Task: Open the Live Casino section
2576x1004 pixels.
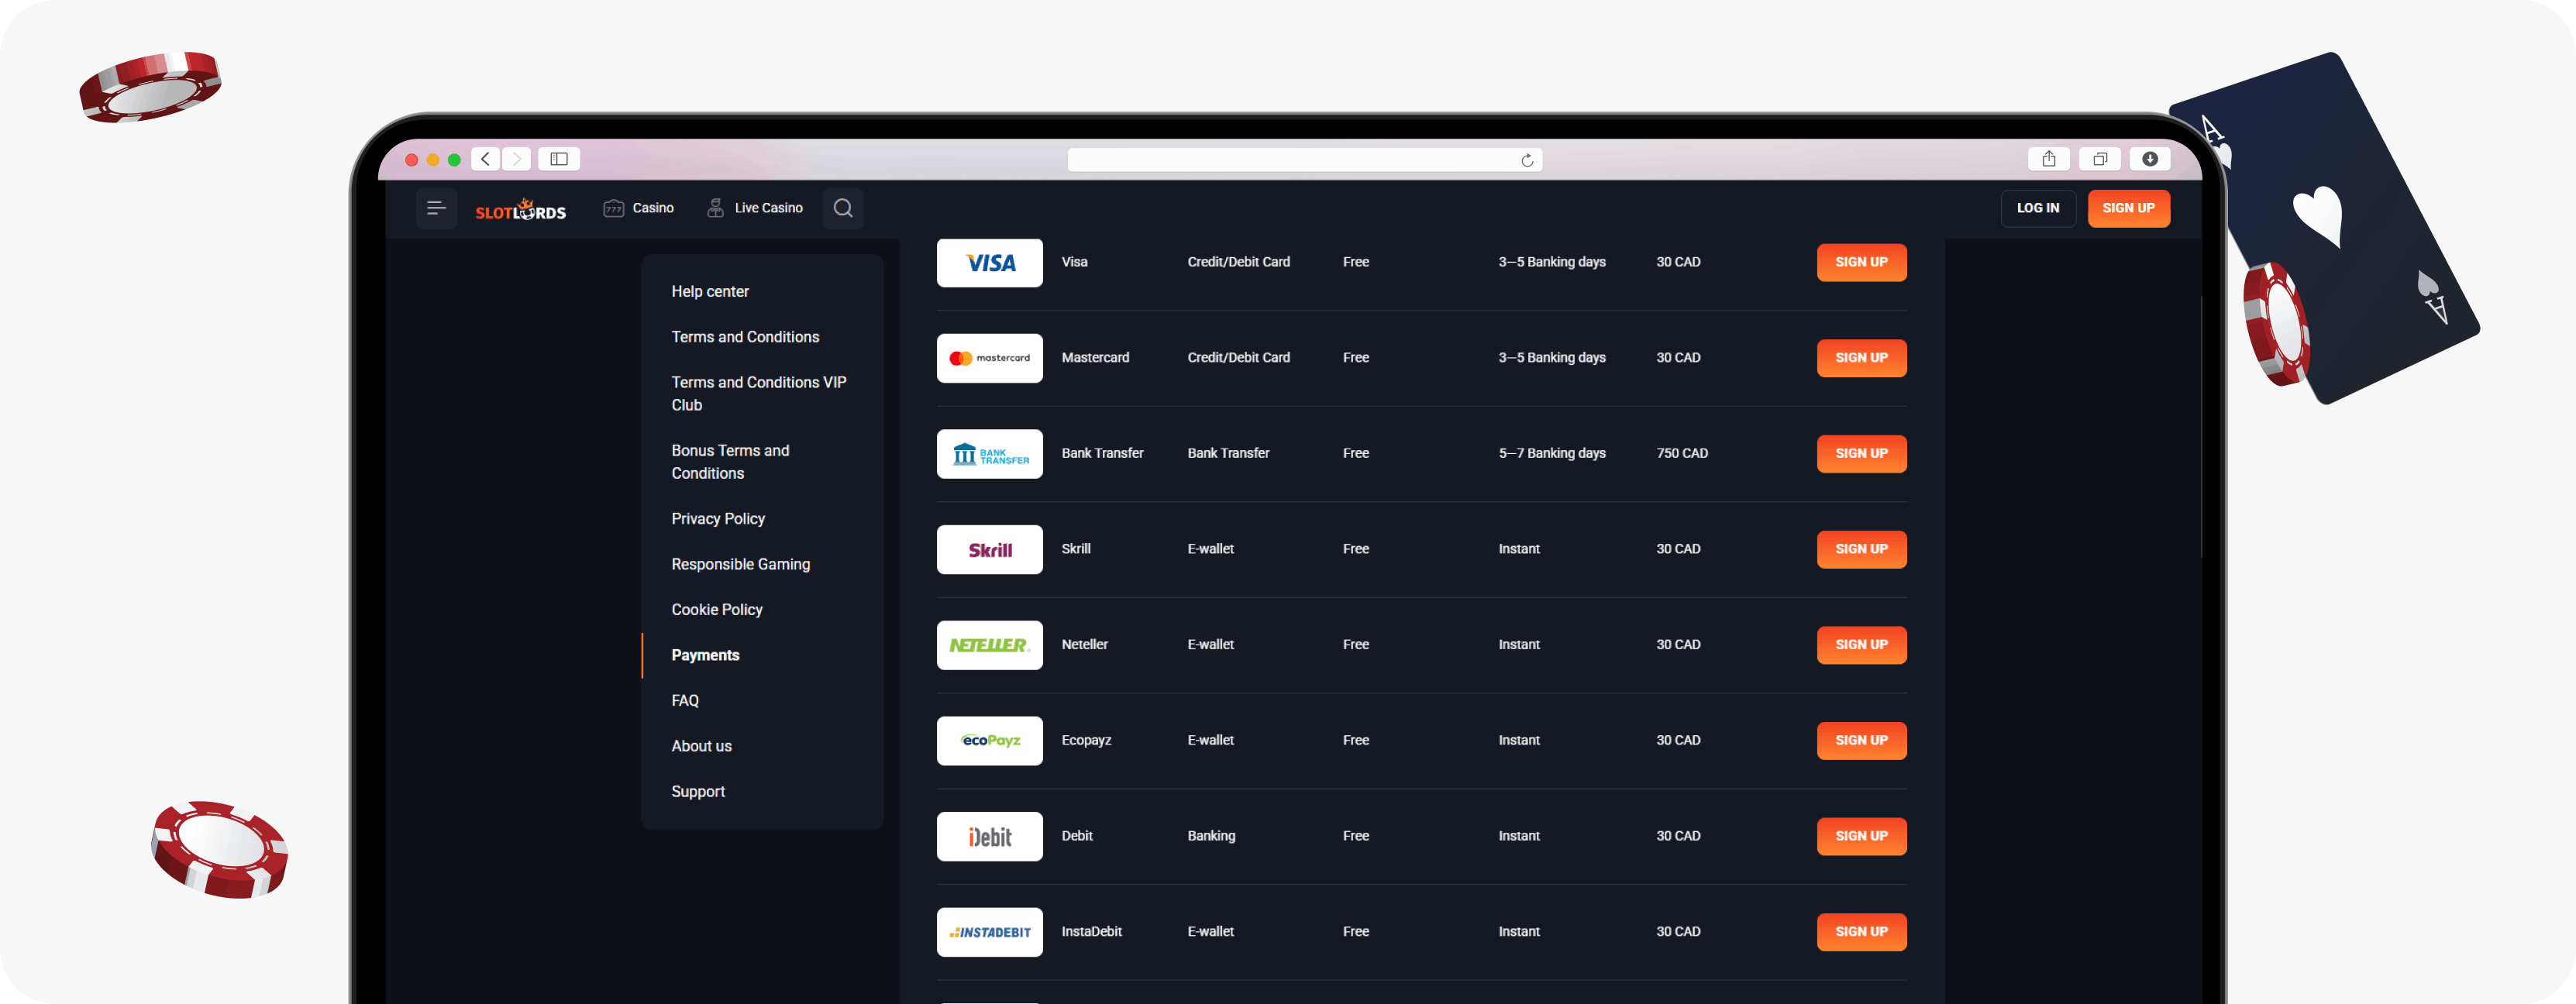Action: click(x=755, y=208)
